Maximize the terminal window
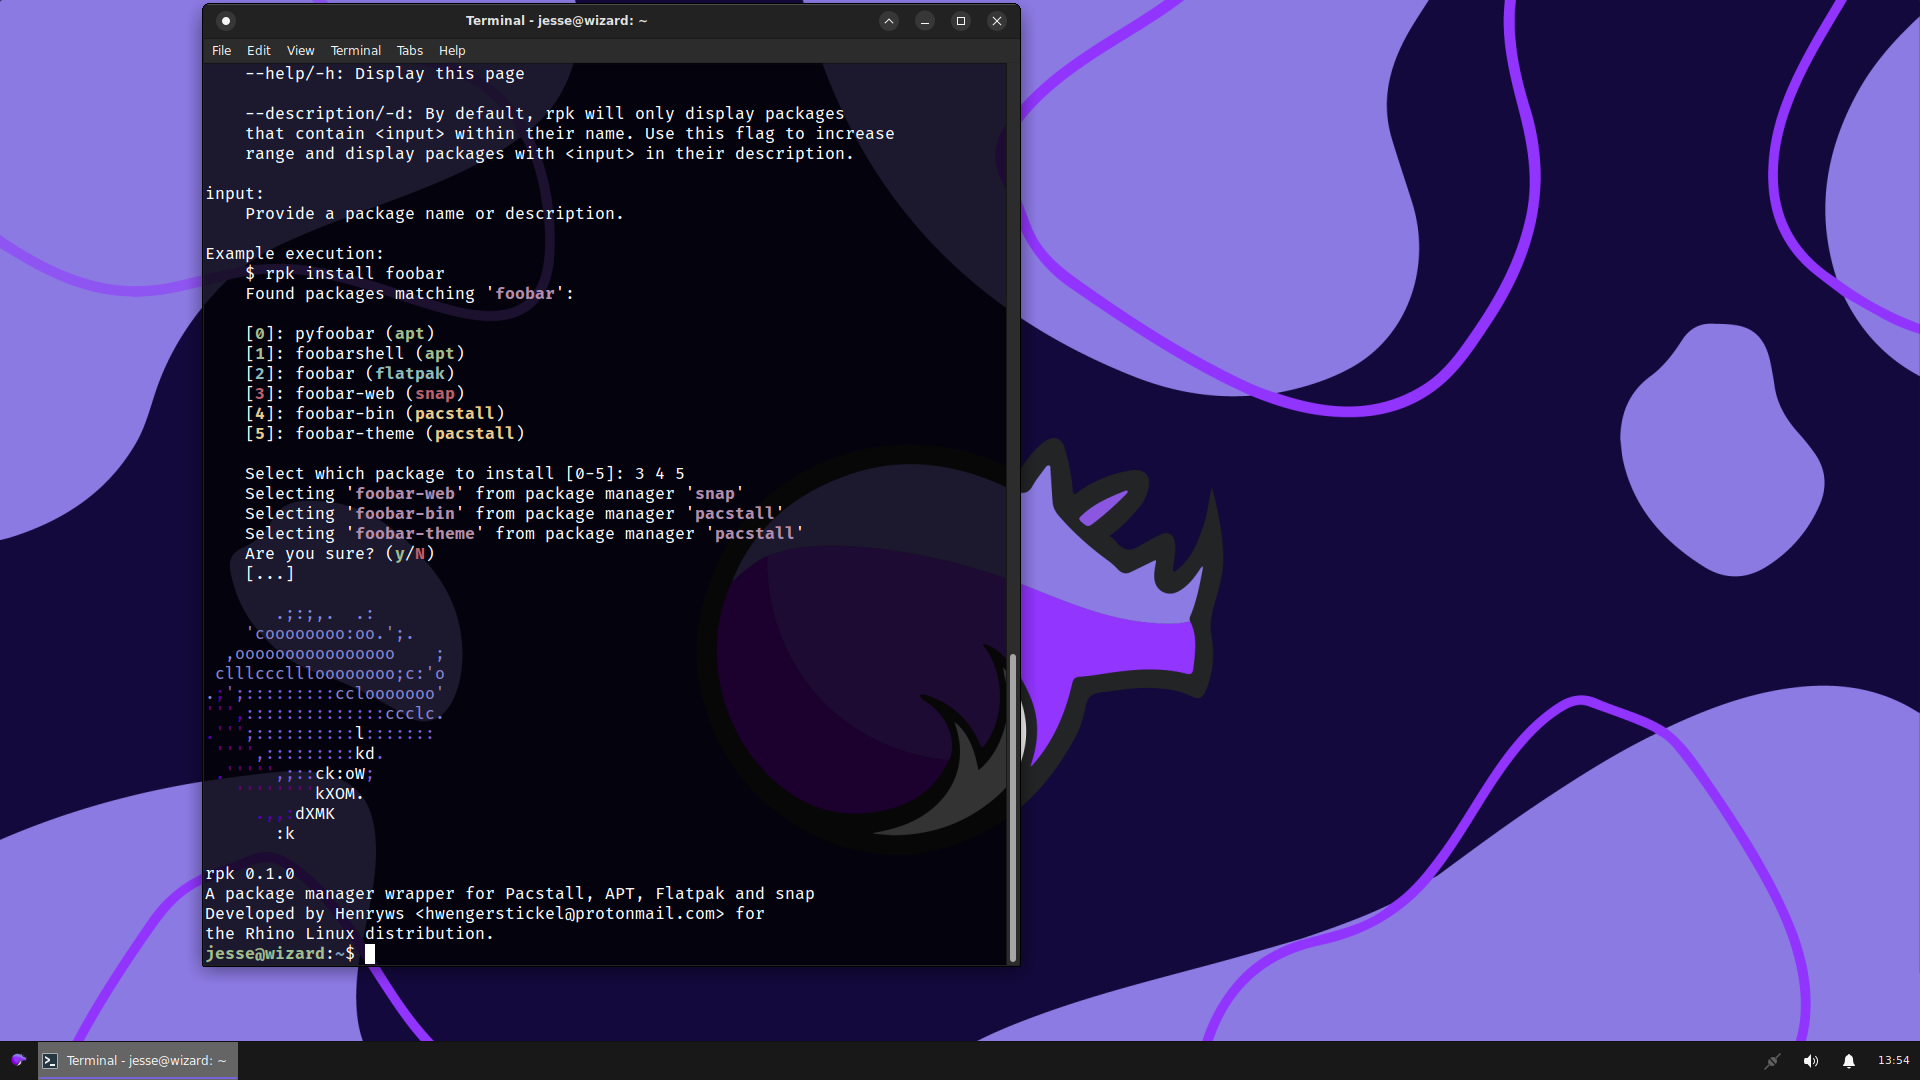 pyautogui.click(x=961, y=21)
